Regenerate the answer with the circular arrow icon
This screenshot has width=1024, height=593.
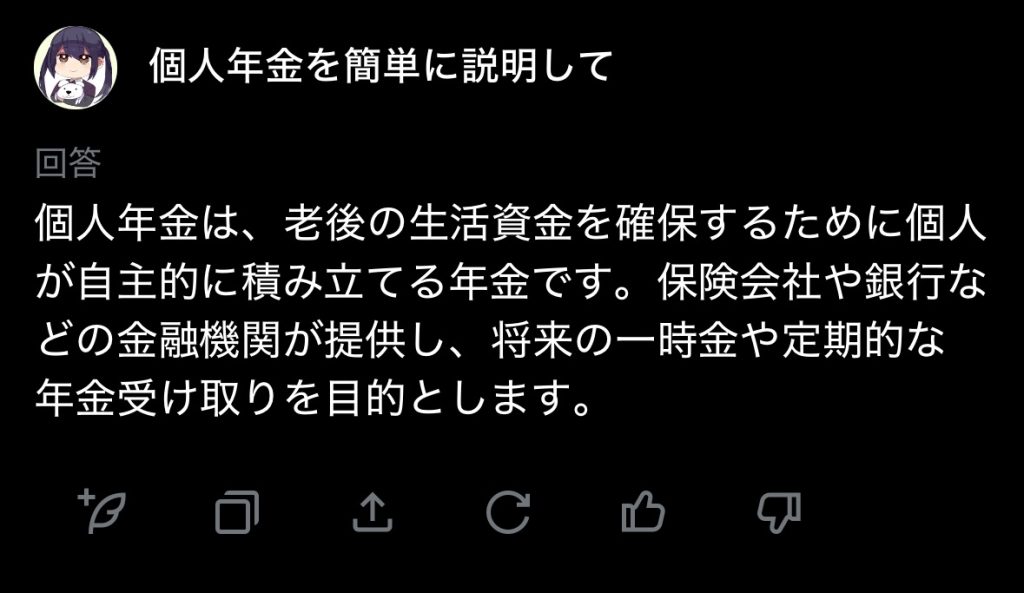pyautogui.click(x=507, y=512)
